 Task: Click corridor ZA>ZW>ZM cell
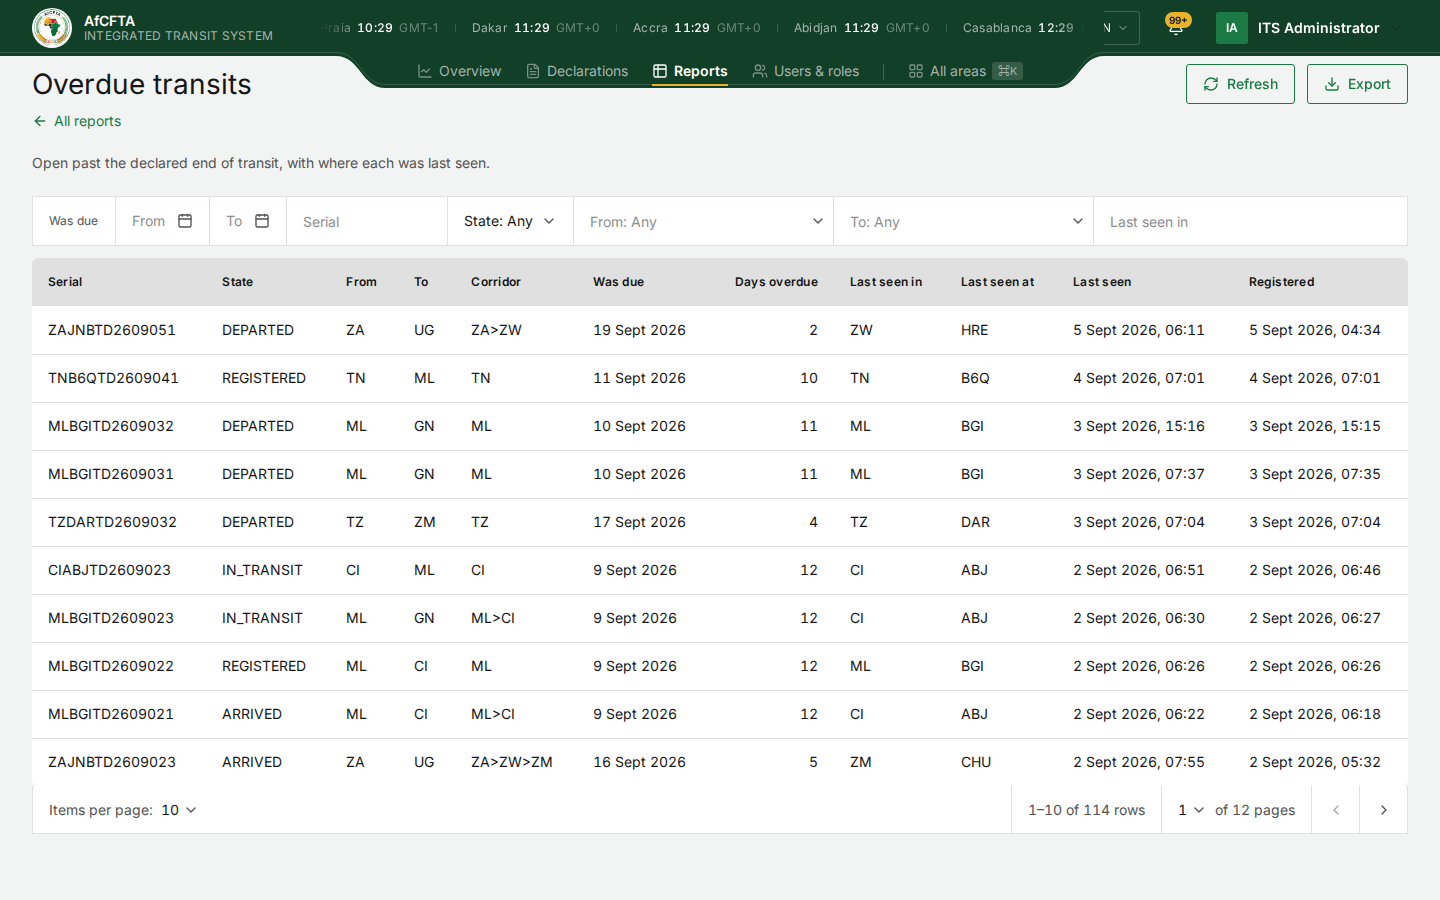tap(512, 762)
